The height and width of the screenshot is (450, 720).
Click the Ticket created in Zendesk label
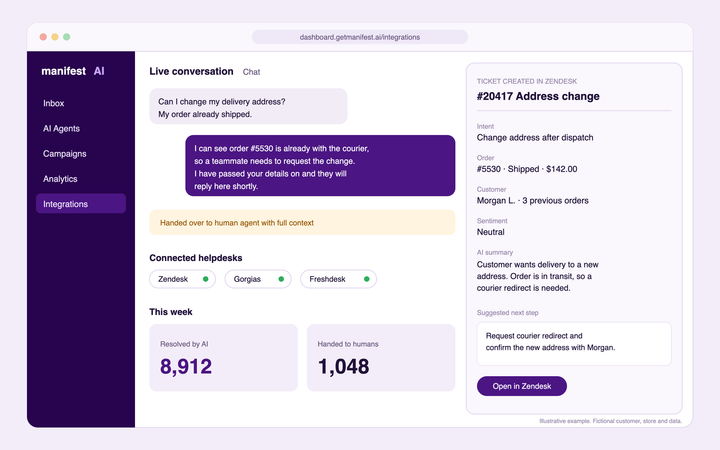pyautogui.click(x=527, y=81)
